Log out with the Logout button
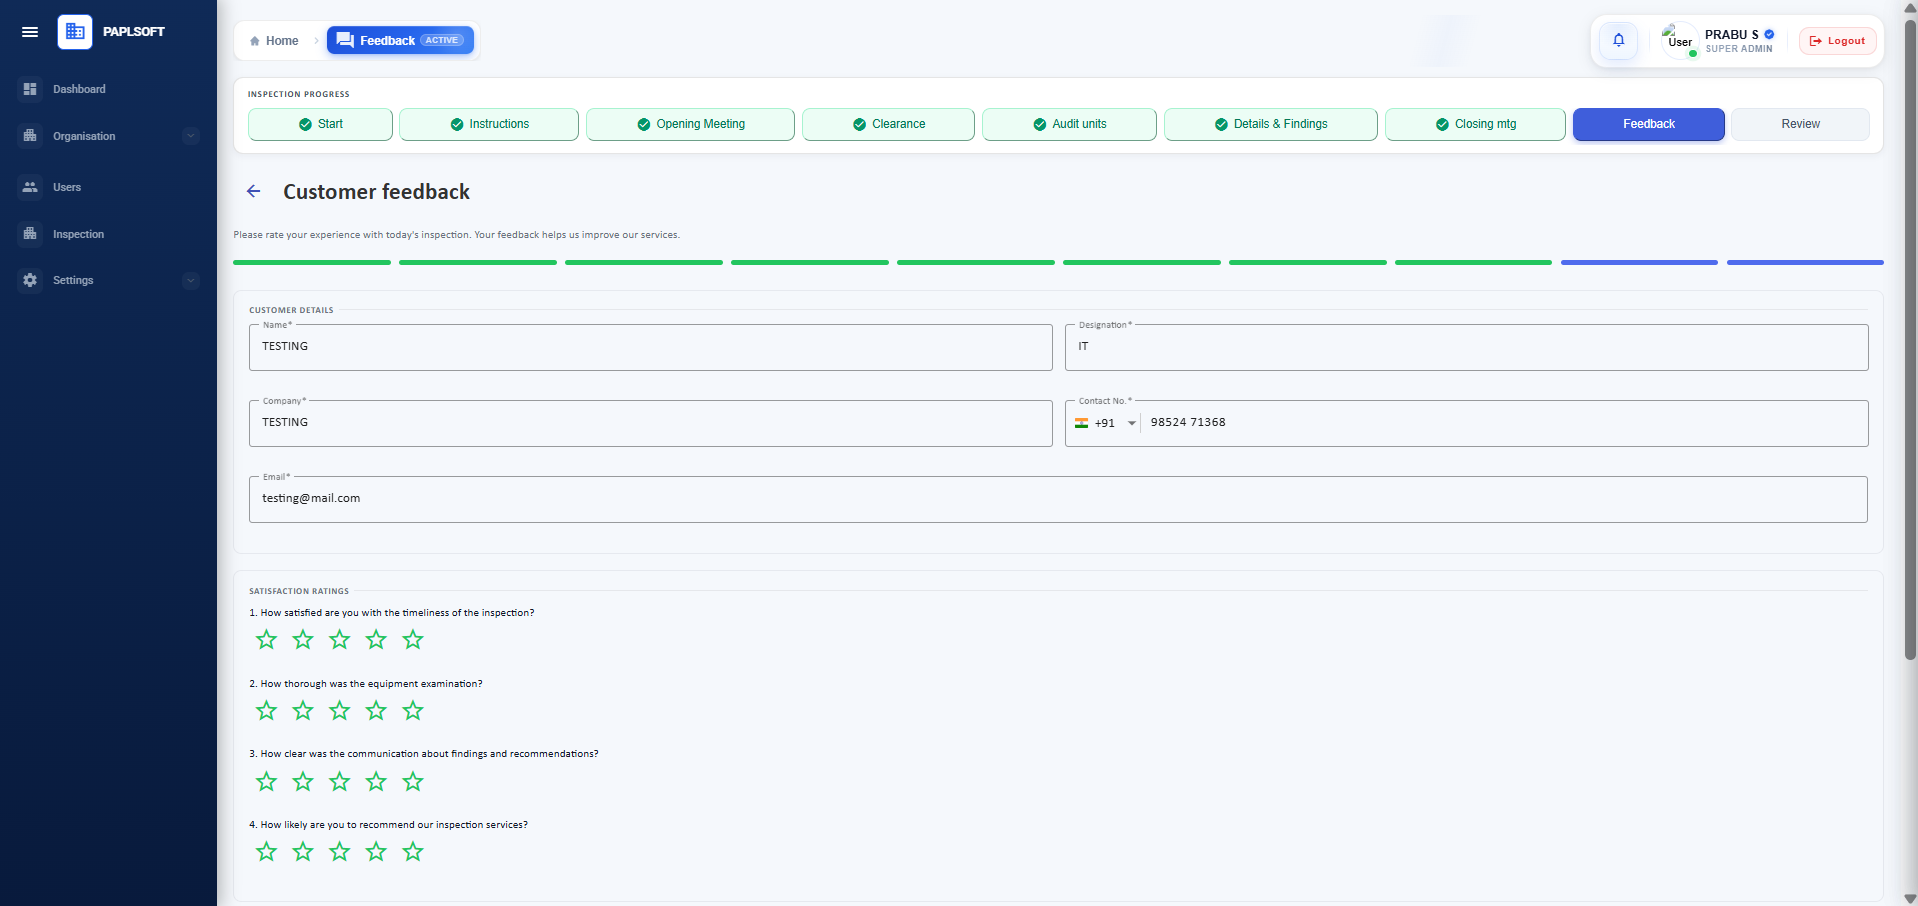This screenshot has height=906, width=1918. tap(1837, 41)
